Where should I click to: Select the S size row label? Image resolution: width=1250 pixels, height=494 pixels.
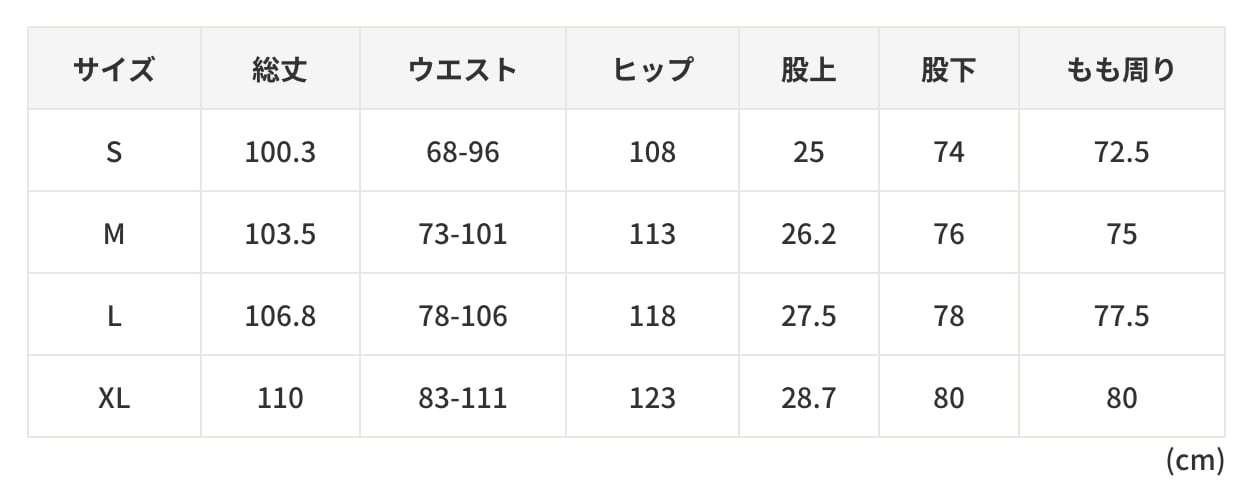pyautogui.click(x=114, y=151)
